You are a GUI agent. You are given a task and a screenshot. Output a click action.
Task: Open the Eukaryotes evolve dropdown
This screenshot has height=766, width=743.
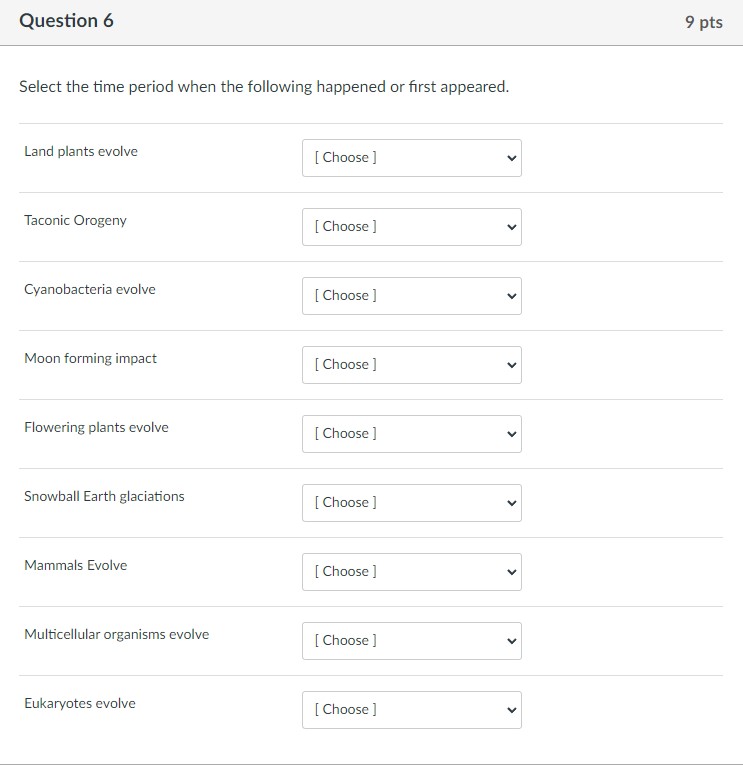[x=411, y=710]
